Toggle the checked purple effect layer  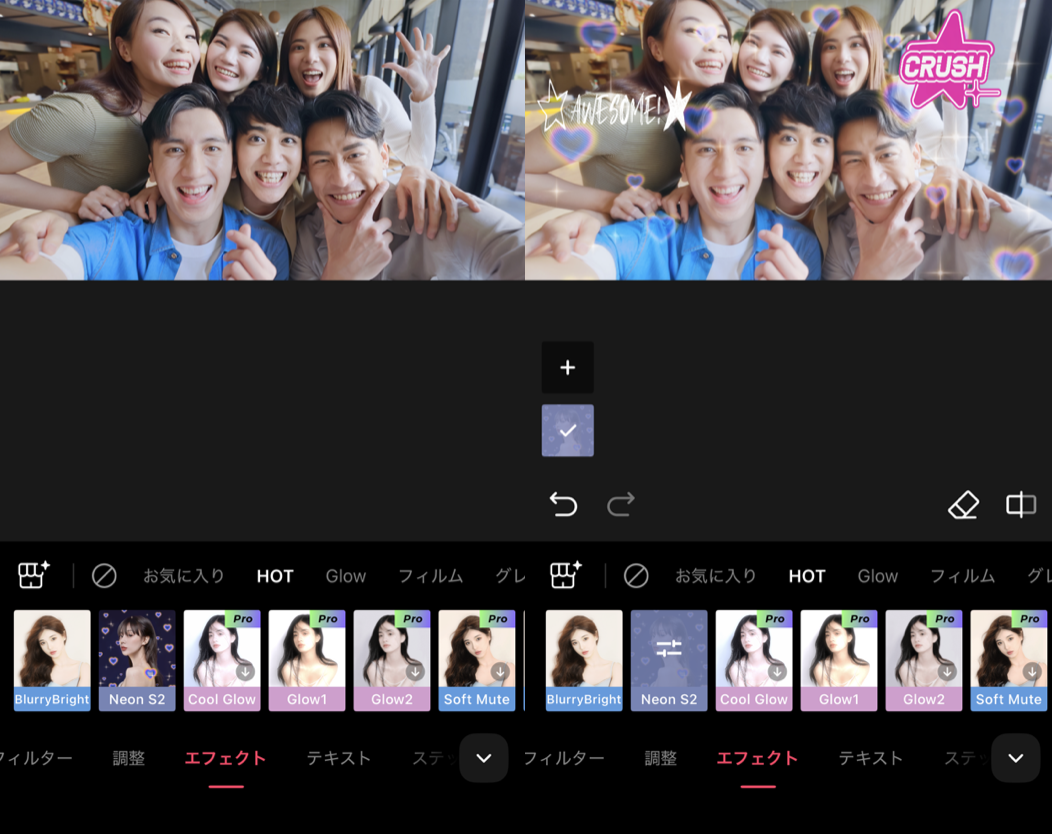tap(568, 430)
